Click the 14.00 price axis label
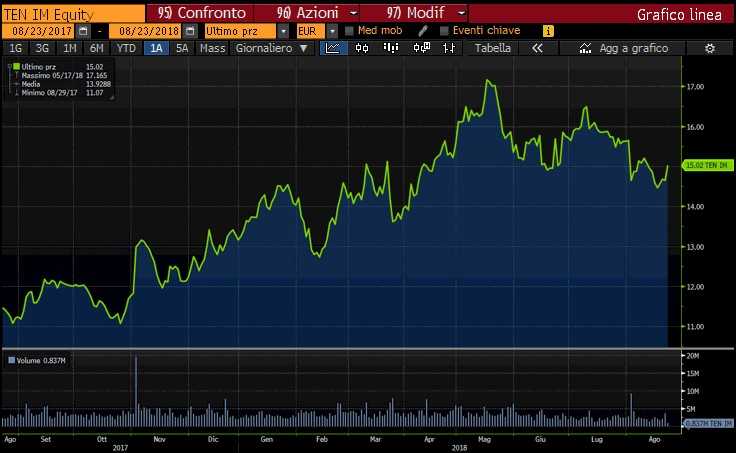Image resolution: width=736 pixels, height=453 pixels. [695, 207]
